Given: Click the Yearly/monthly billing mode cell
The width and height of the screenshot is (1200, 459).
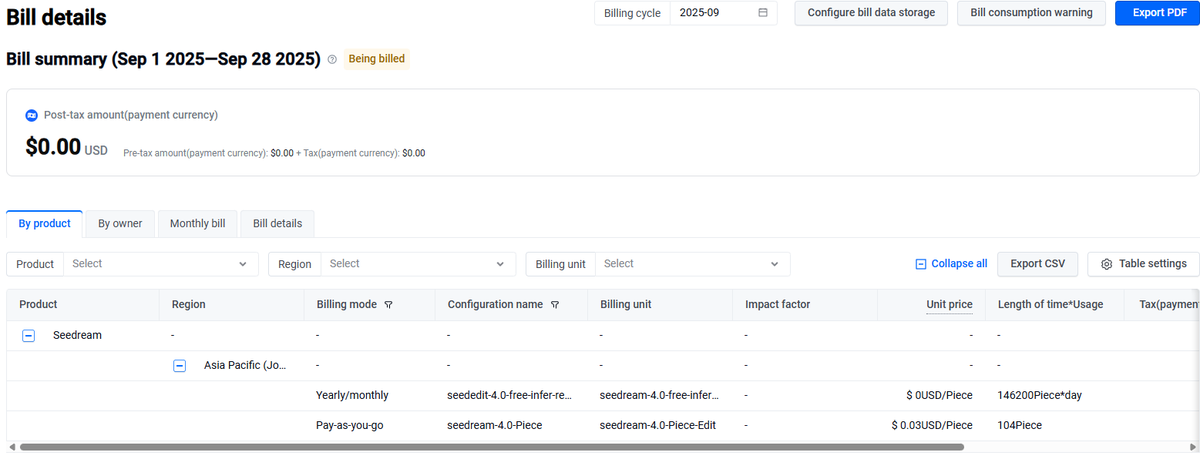Looking at the screenshot, I should 352,396.
